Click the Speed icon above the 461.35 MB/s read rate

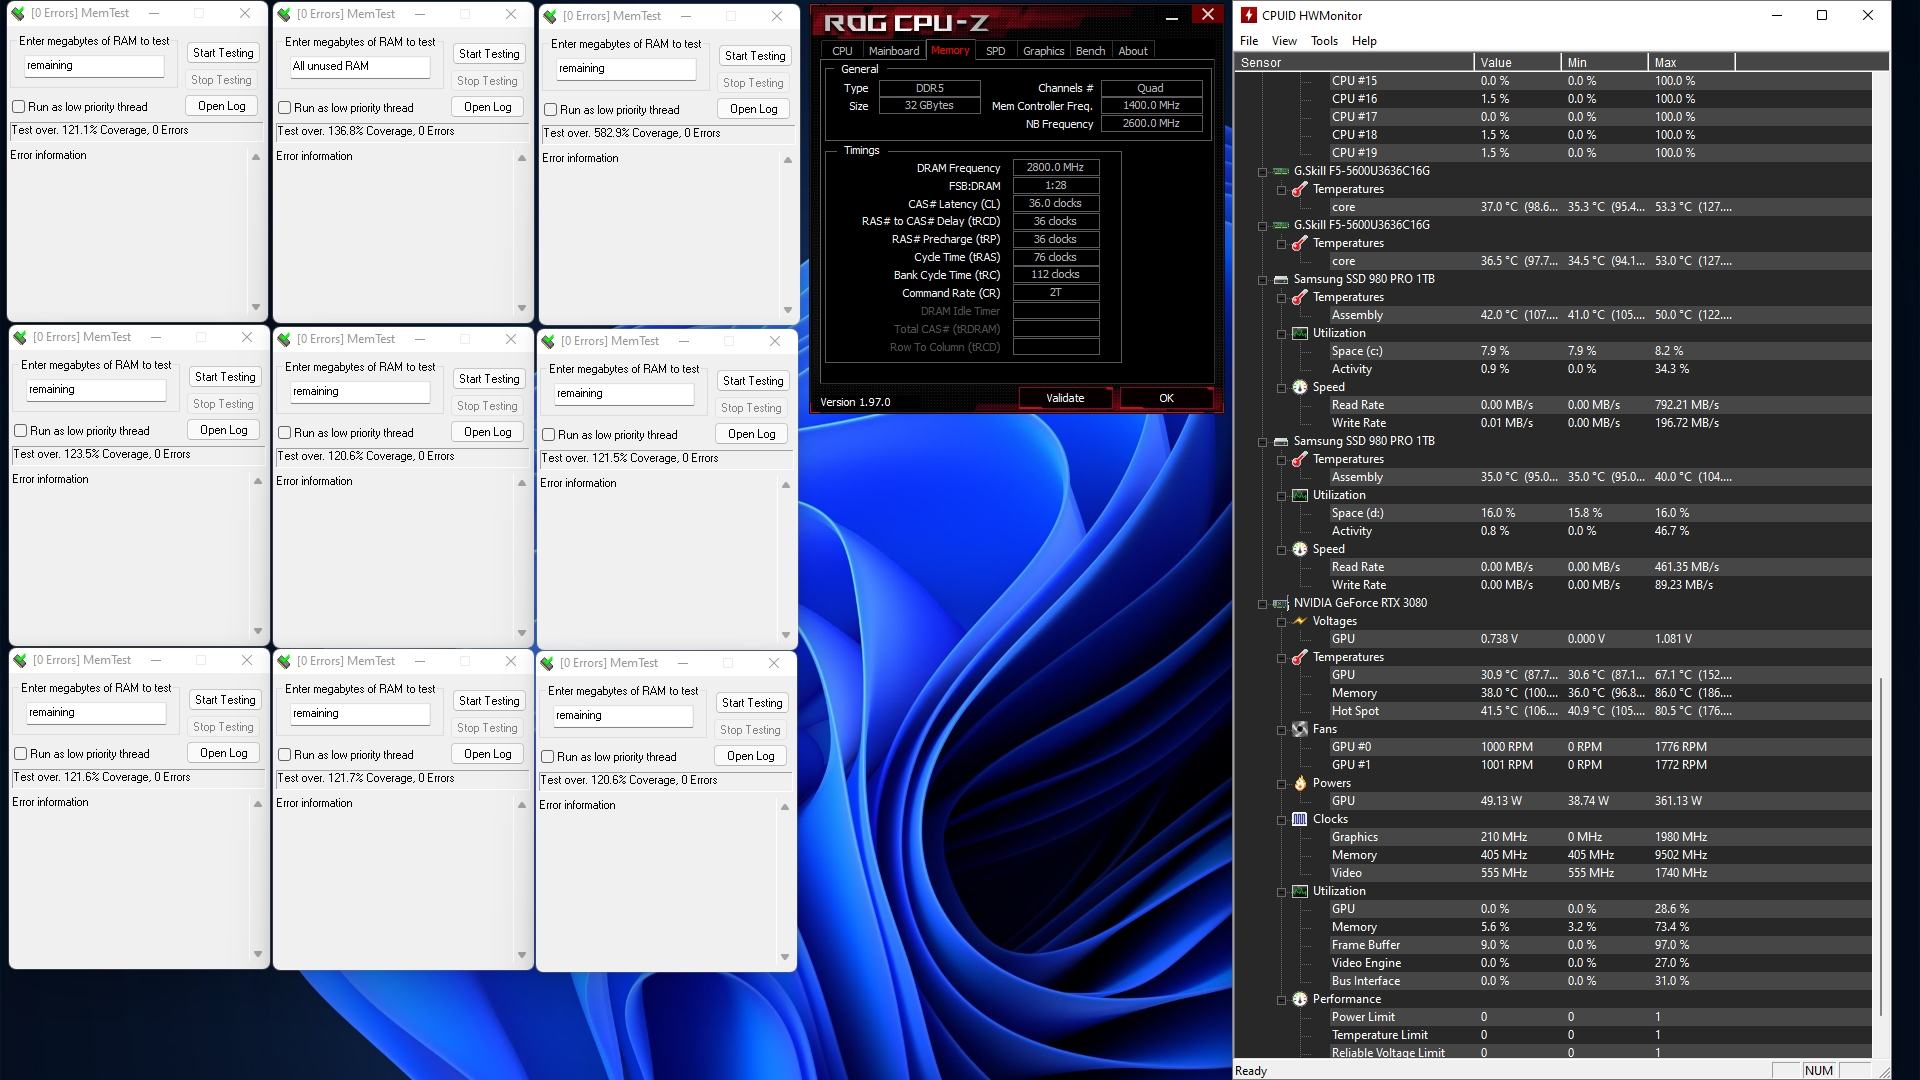(x=1299, y=549)
